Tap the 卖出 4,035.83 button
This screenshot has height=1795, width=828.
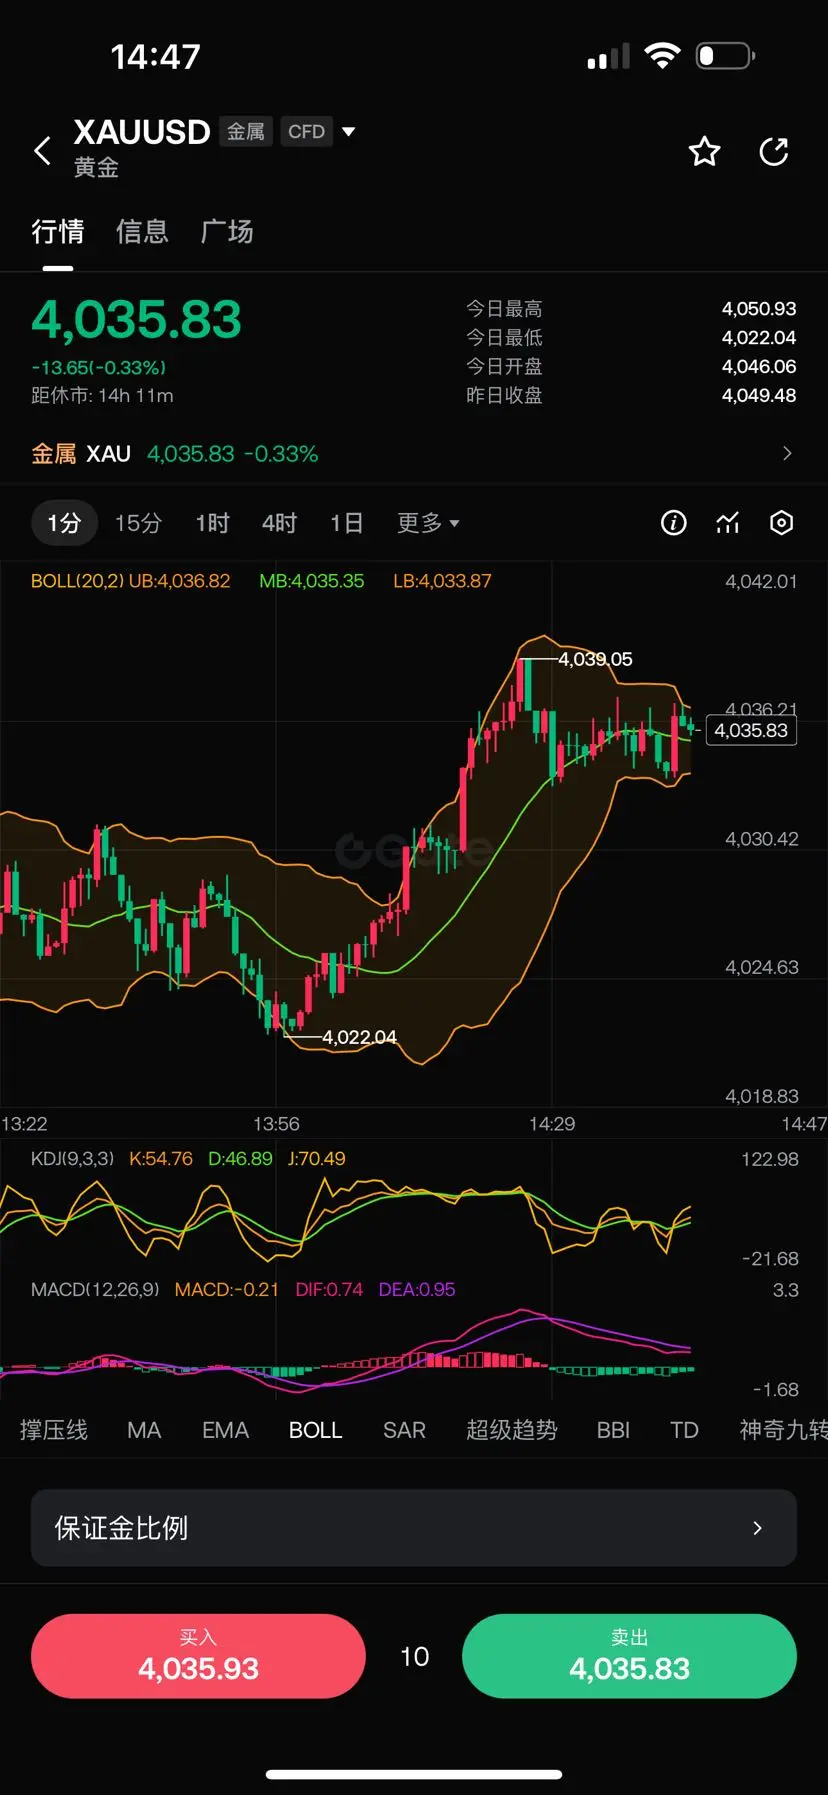(x=629, y=1656)
